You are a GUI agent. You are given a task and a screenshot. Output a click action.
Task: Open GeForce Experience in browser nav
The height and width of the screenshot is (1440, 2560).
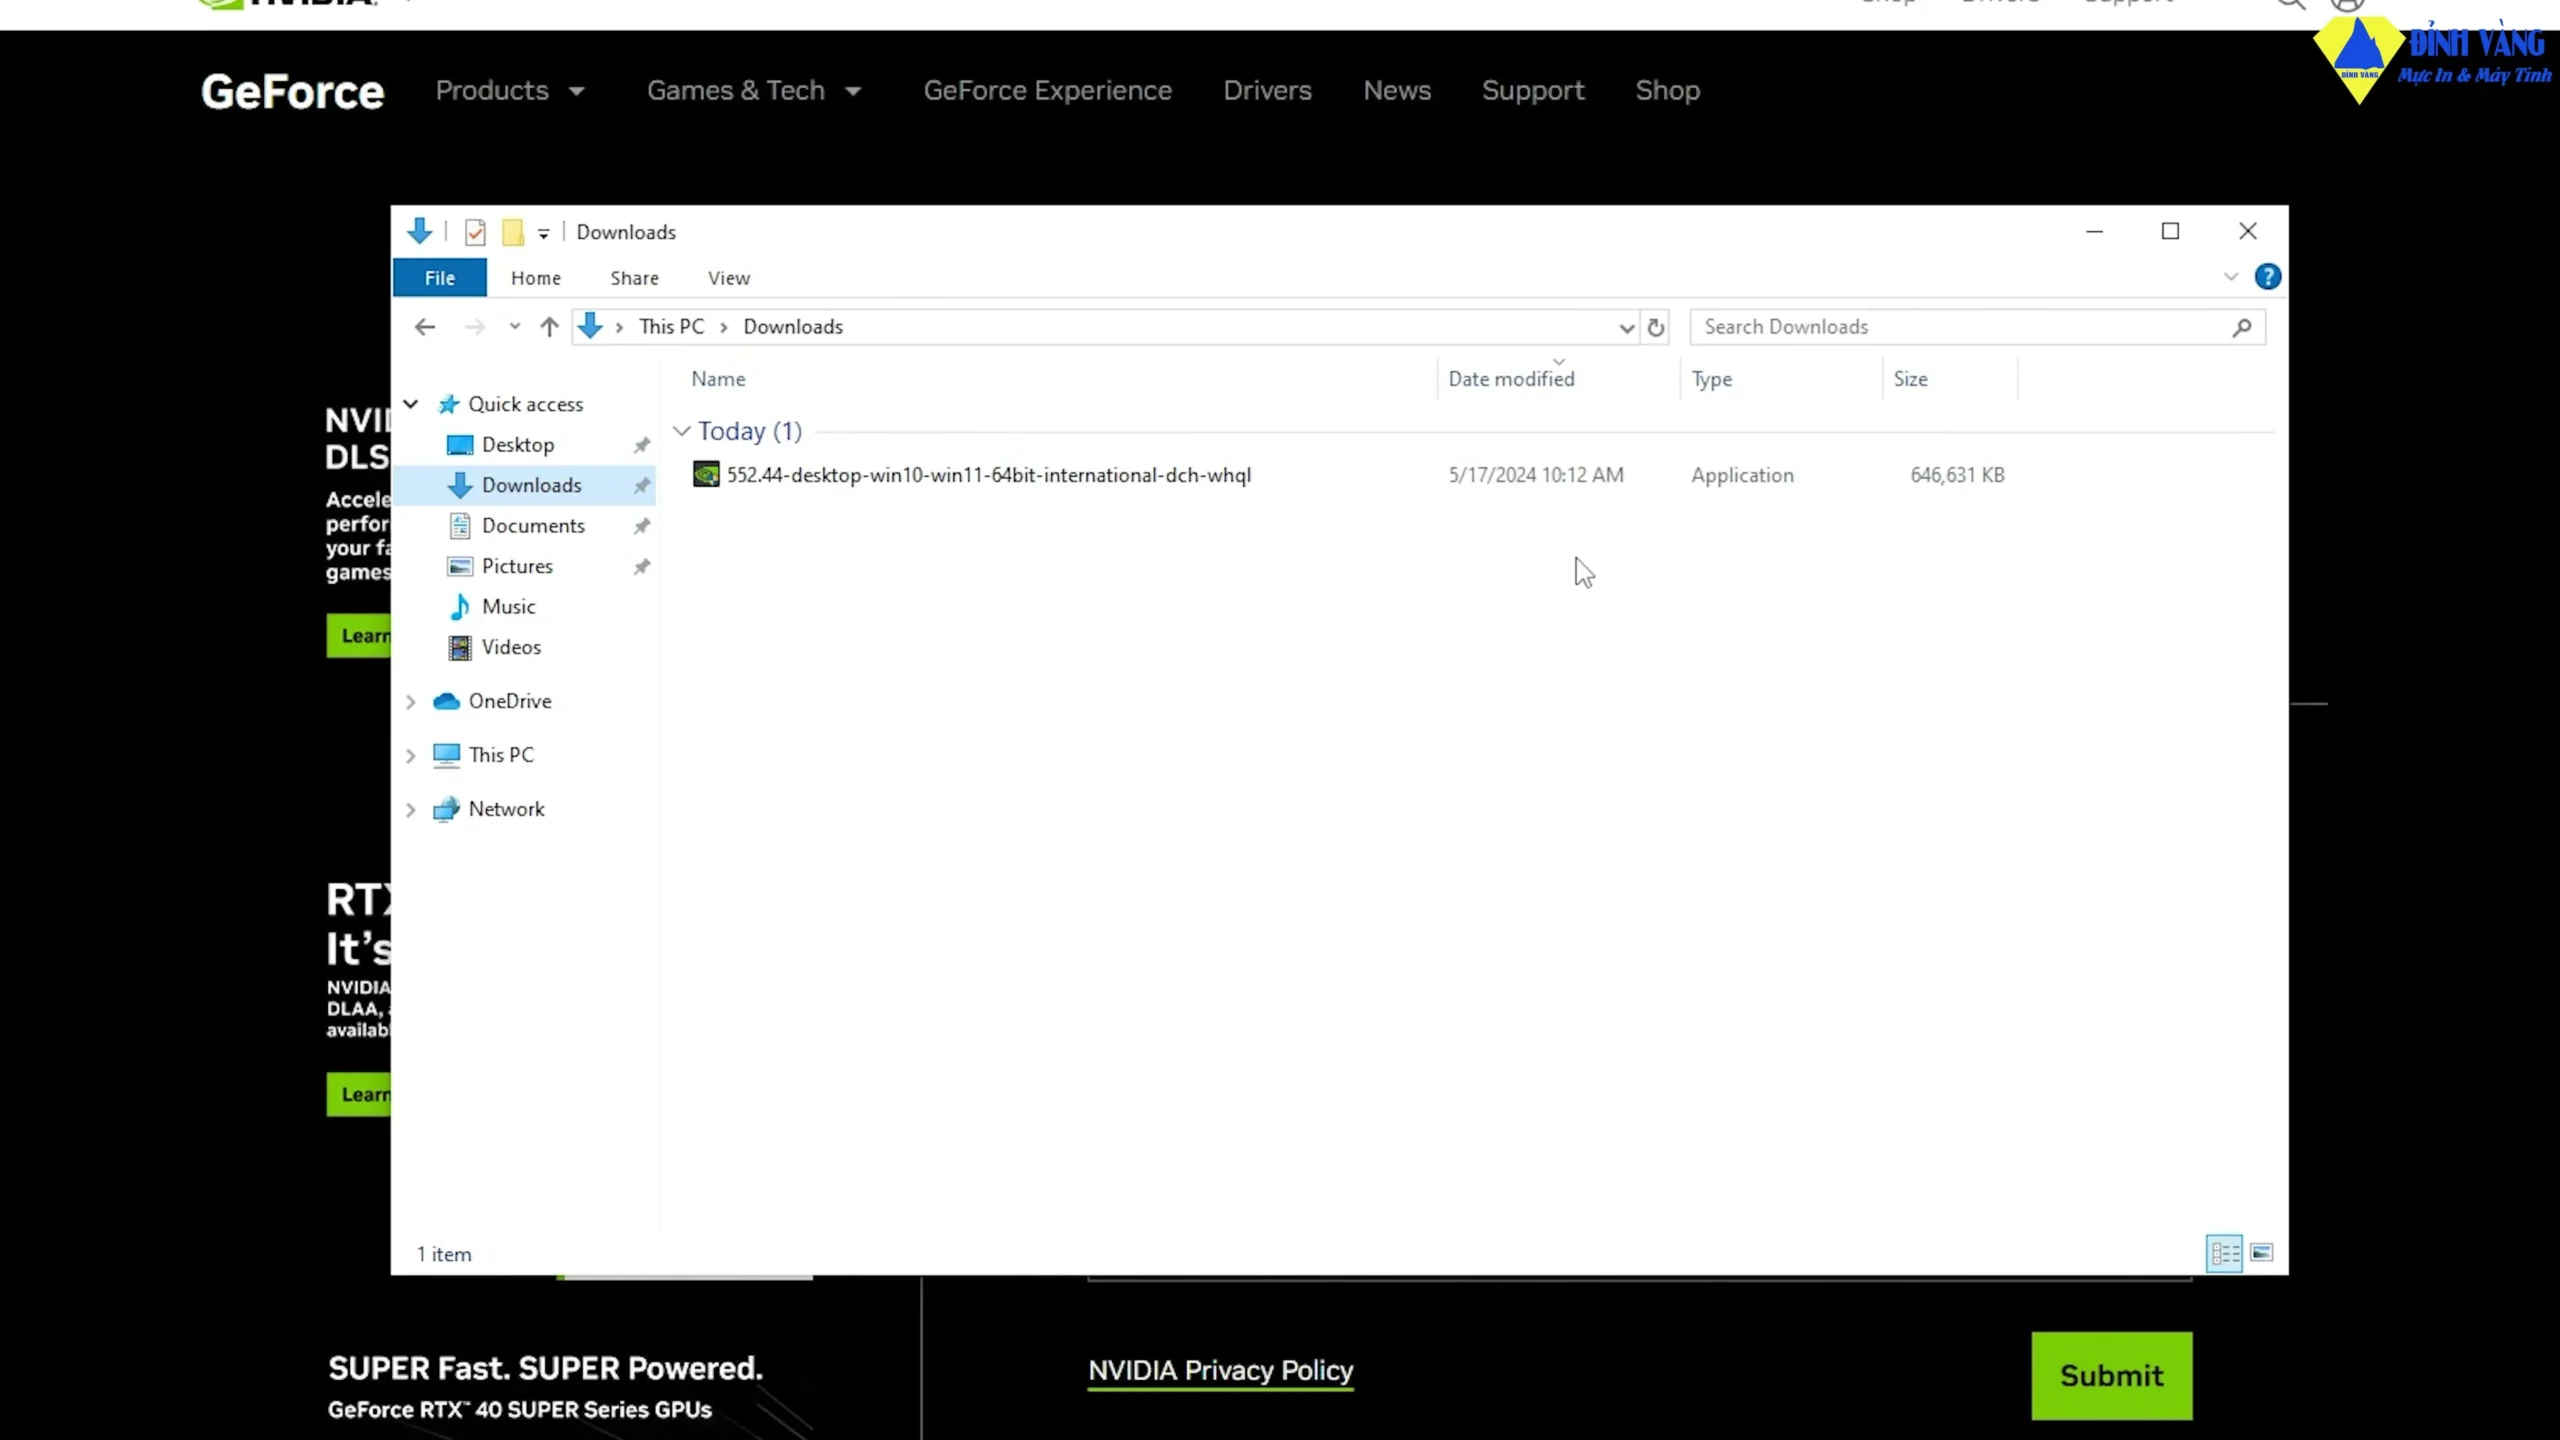pos(1047,91)
